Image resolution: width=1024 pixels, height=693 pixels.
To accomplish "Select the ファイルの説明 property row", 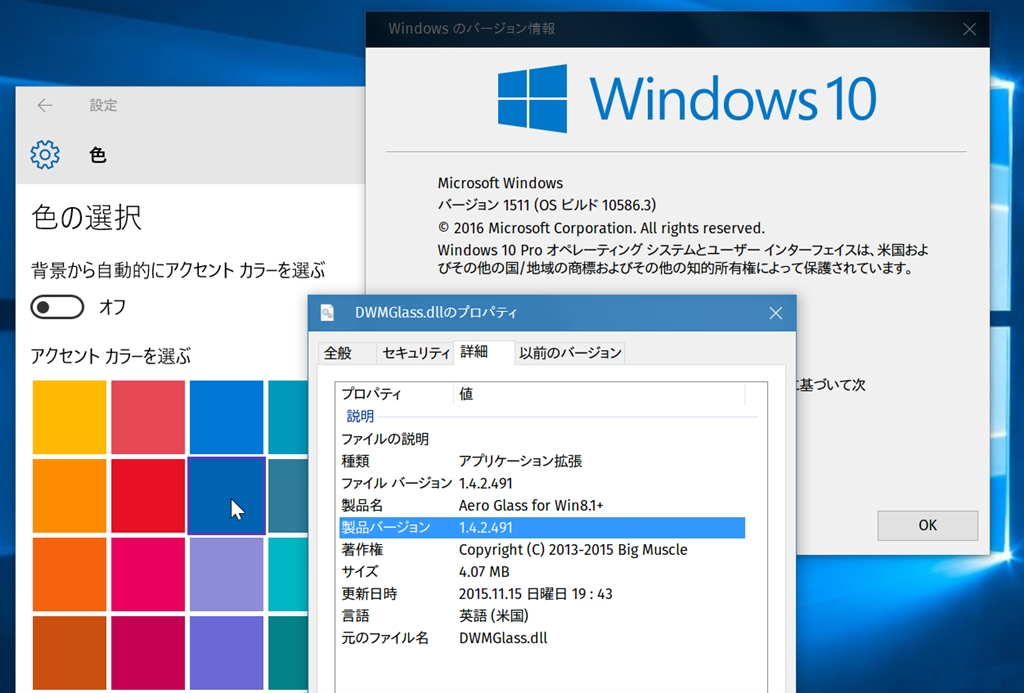I will click(542, 439).
